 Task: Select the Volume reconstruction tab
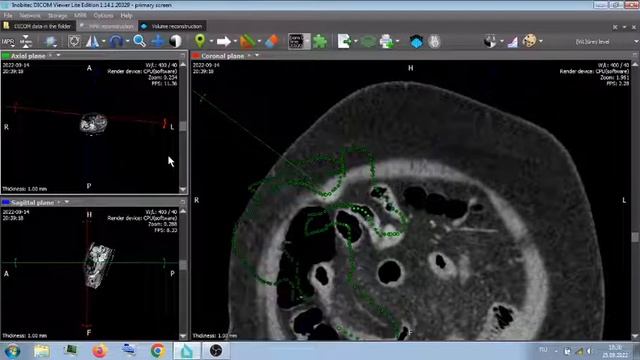172,26
